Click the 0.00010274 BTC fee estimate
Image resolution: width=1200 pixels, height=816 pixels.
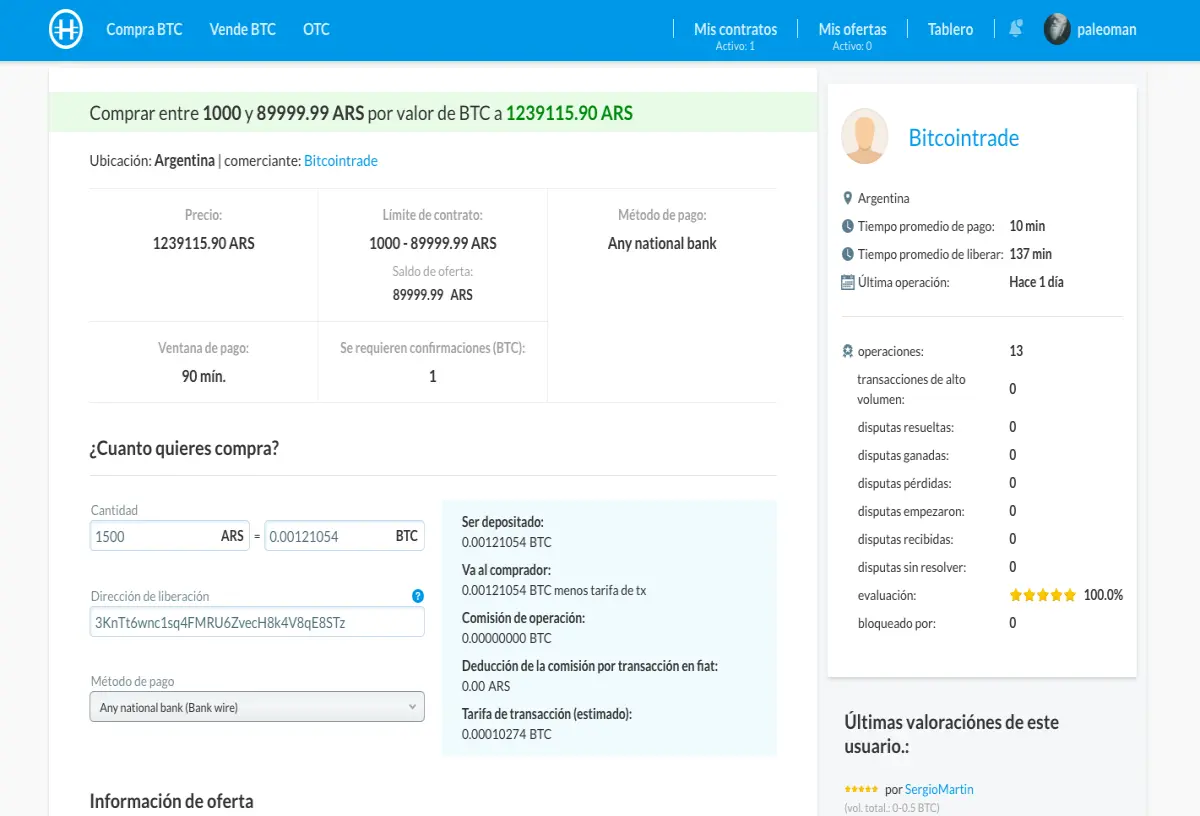coord(506,734)
